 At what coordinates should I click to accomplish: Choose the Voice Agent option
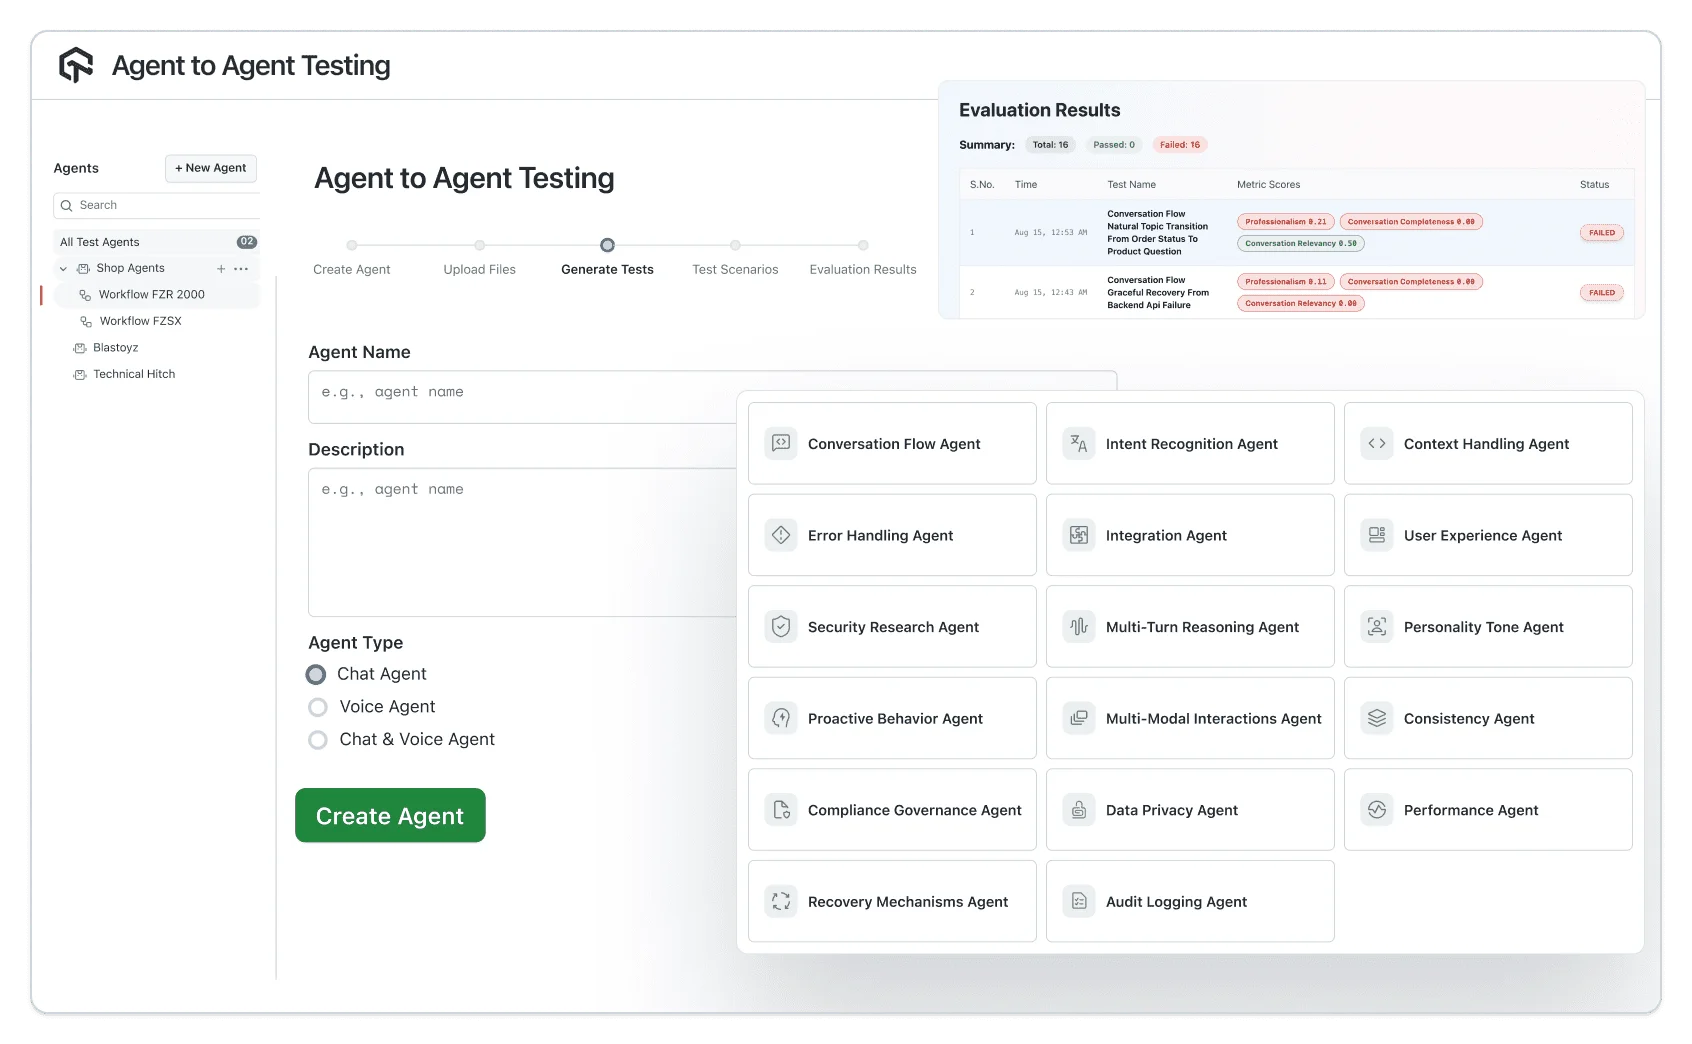[x=317, y=707]
